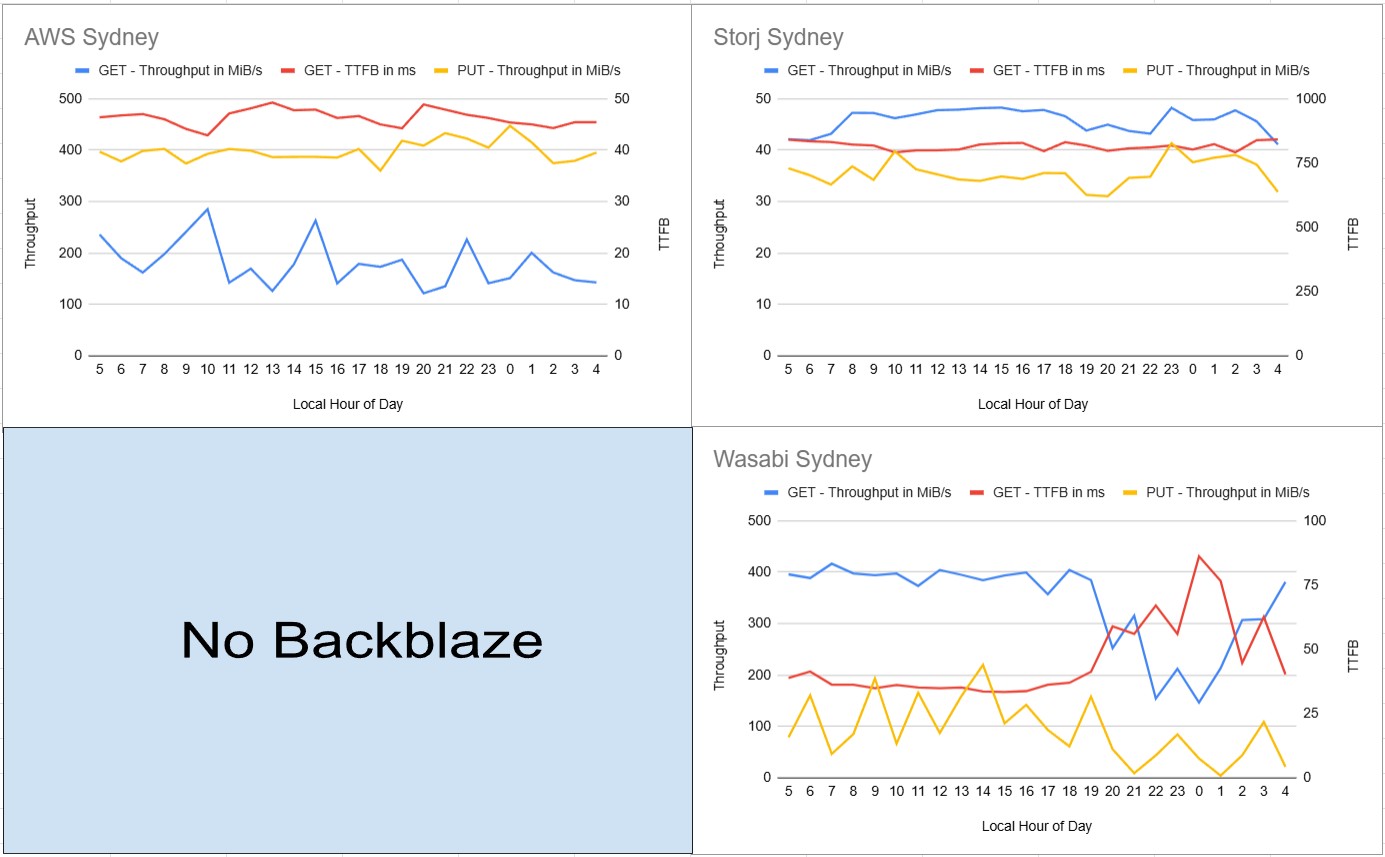Click the 1000 value on Storj TTFB axis
The image size is (1385, 857).
[x=1311, y=98]
